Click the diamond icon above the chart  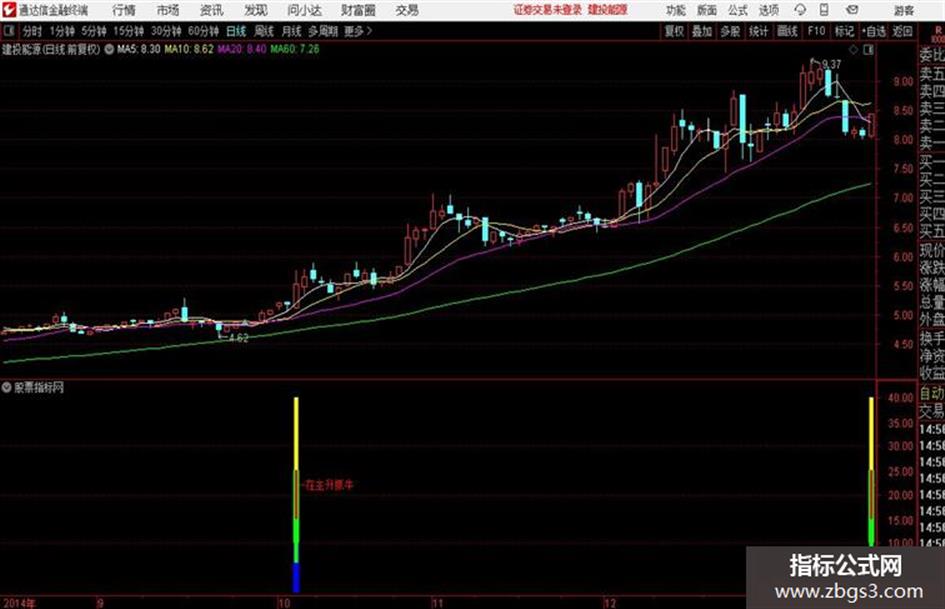(x=853, y=50)
